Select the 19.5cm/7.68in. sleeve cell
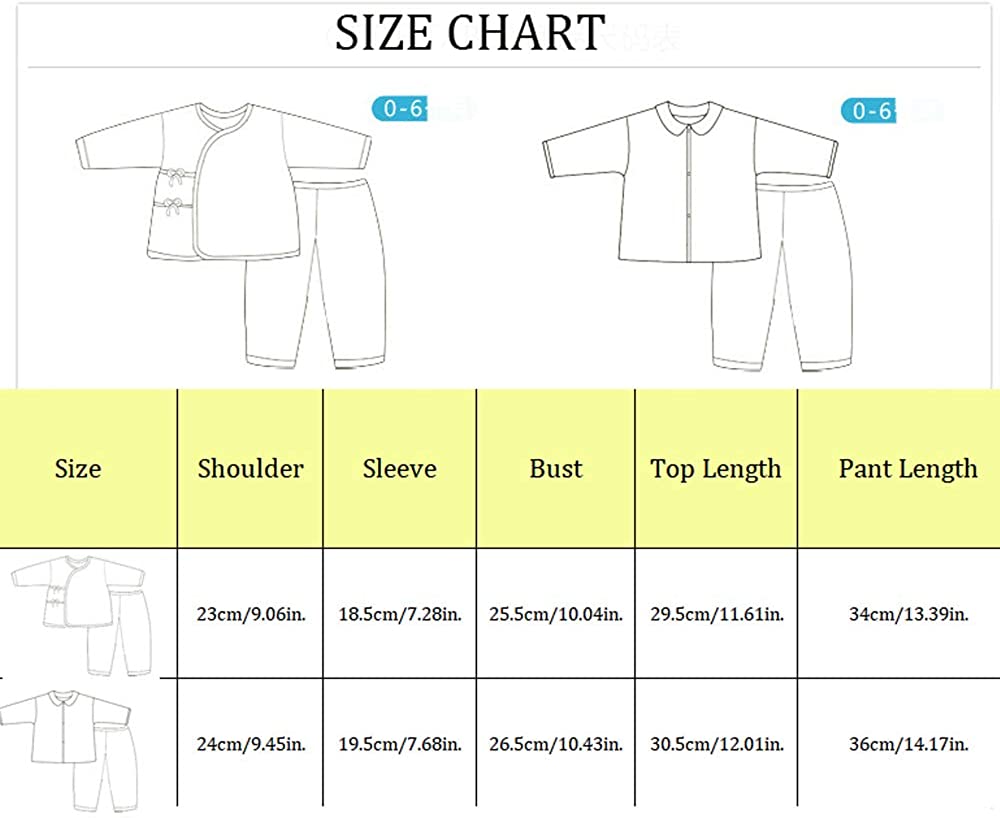 [399, 744]
